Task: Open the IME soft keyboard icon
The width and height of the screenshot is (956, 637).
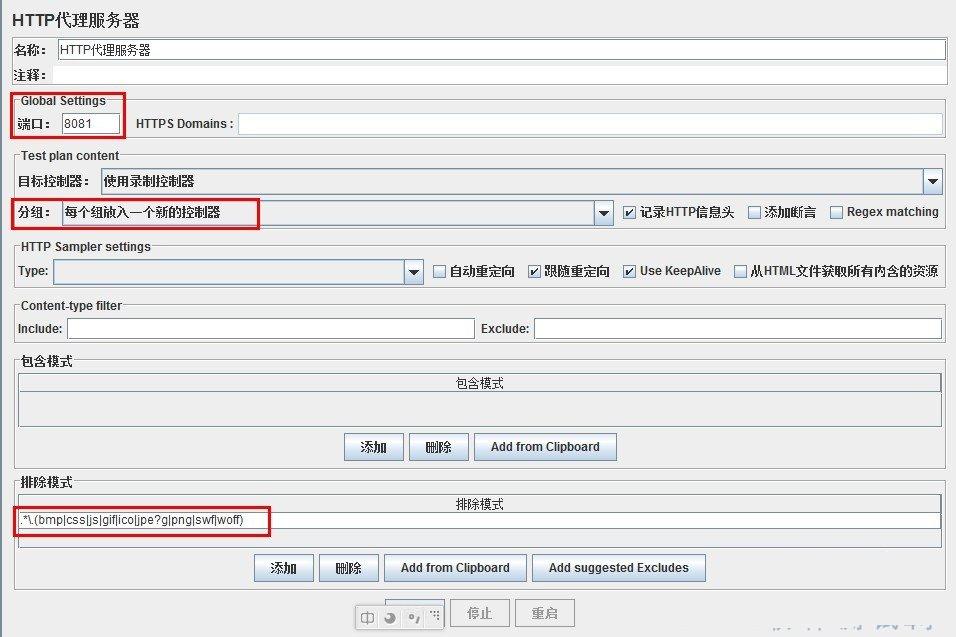Action: pyautogui.click(x=434, y=618)
